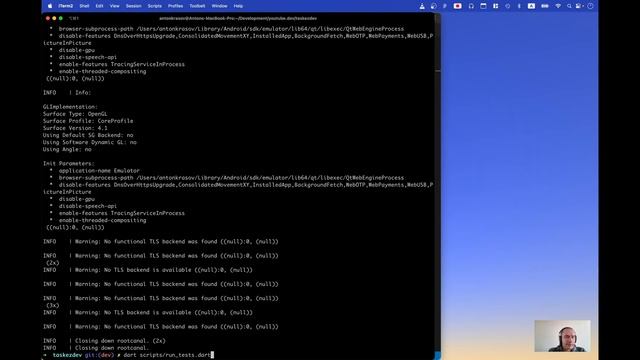Image resolution: width=640 pixels, height=360 pixels.
Task: Minimize iTerm2 window with yellow button
Action: click(54, 18)
